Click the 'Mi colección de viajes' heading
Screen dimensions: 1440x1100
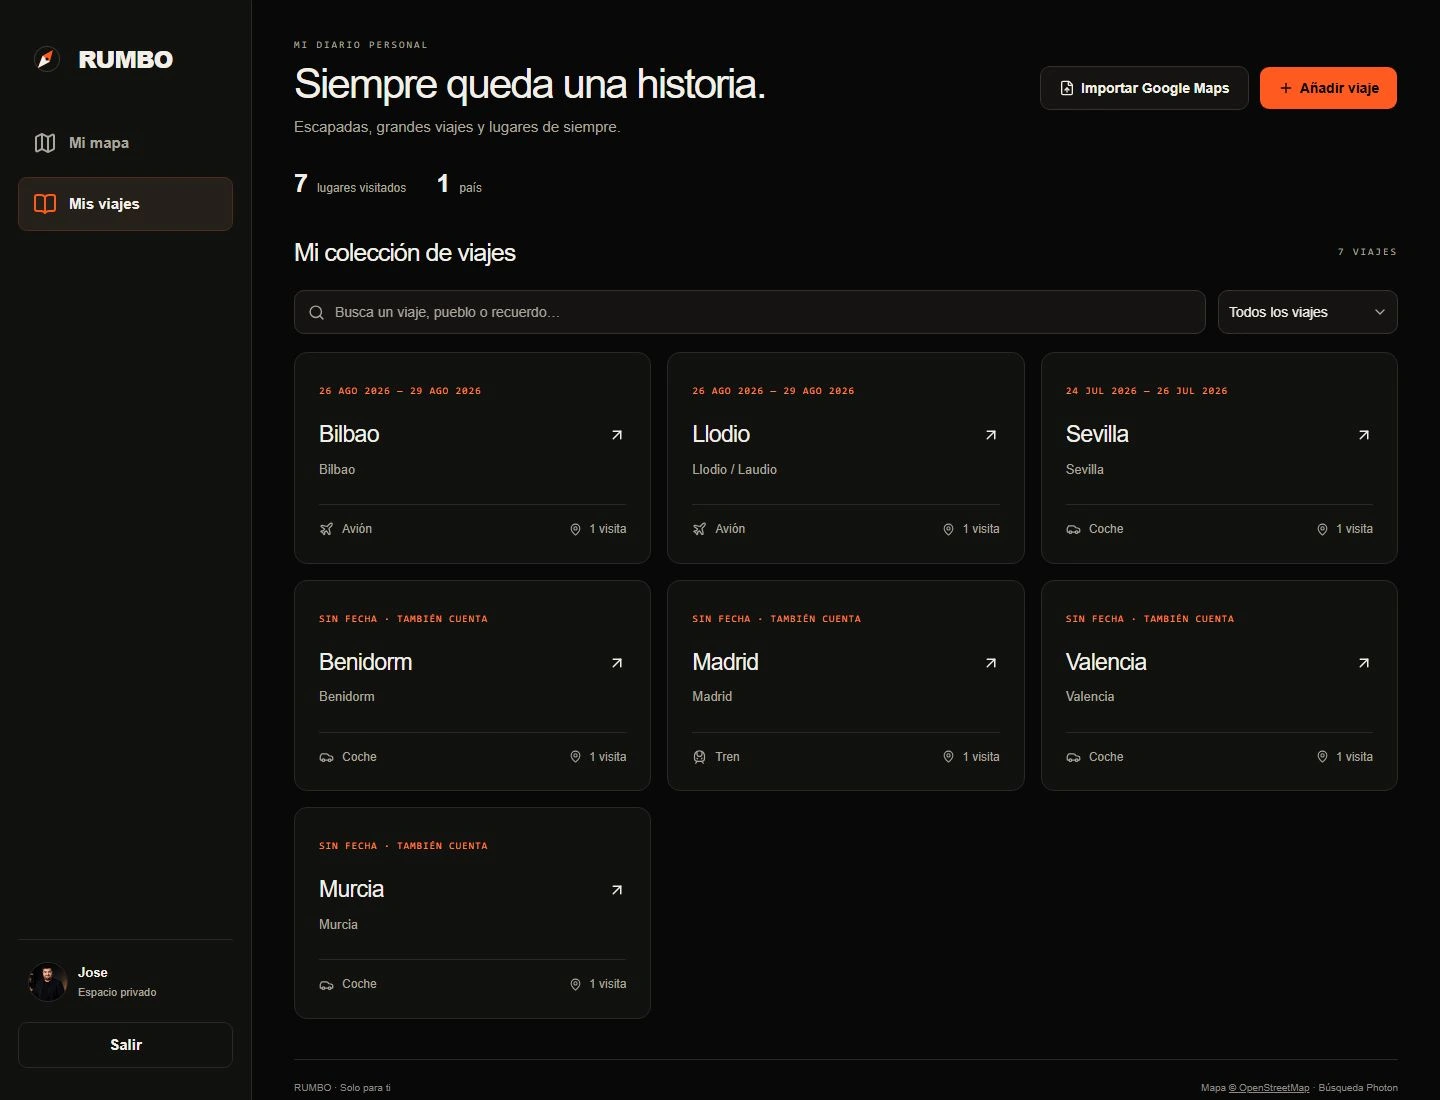tap(405, 253)
